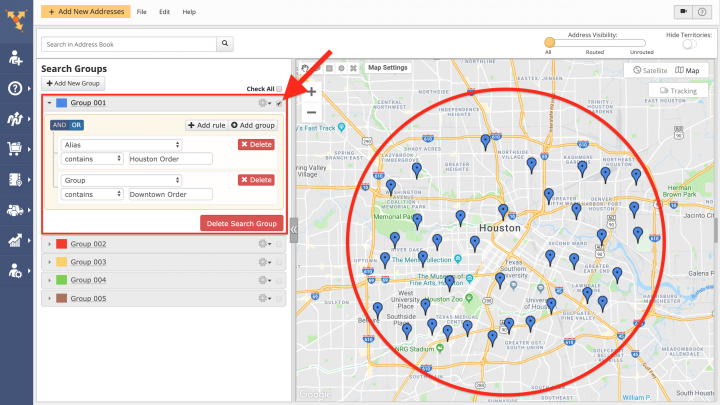Open gear settings for Group 001
Image resolution: width=720 pixels, height=405 pixels.
pyautogui.click(x=264, y=103)
